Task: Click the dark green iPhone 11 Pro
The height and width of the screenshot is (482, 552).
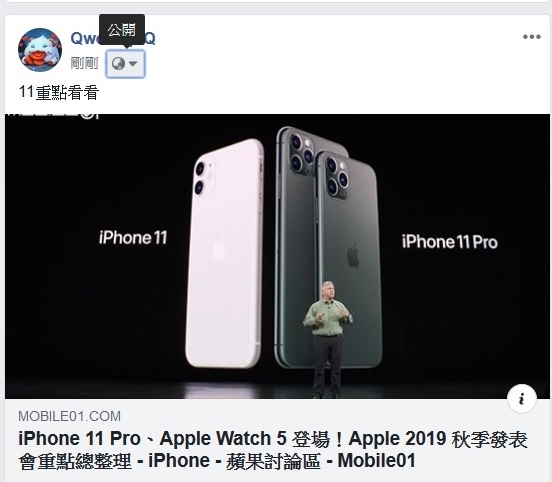Action: point(349,261)
